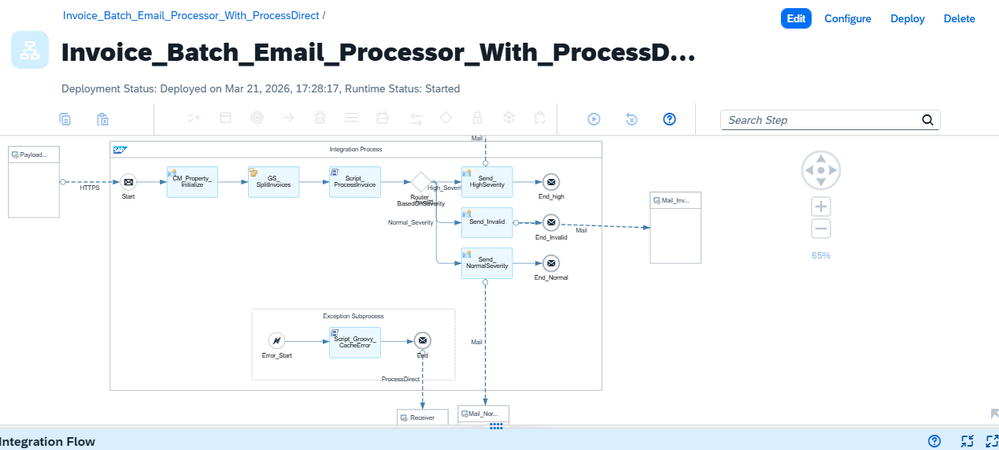Select the End_Normal message end event
The height and width of the screenshot is (450, 999).
(551, 263)
